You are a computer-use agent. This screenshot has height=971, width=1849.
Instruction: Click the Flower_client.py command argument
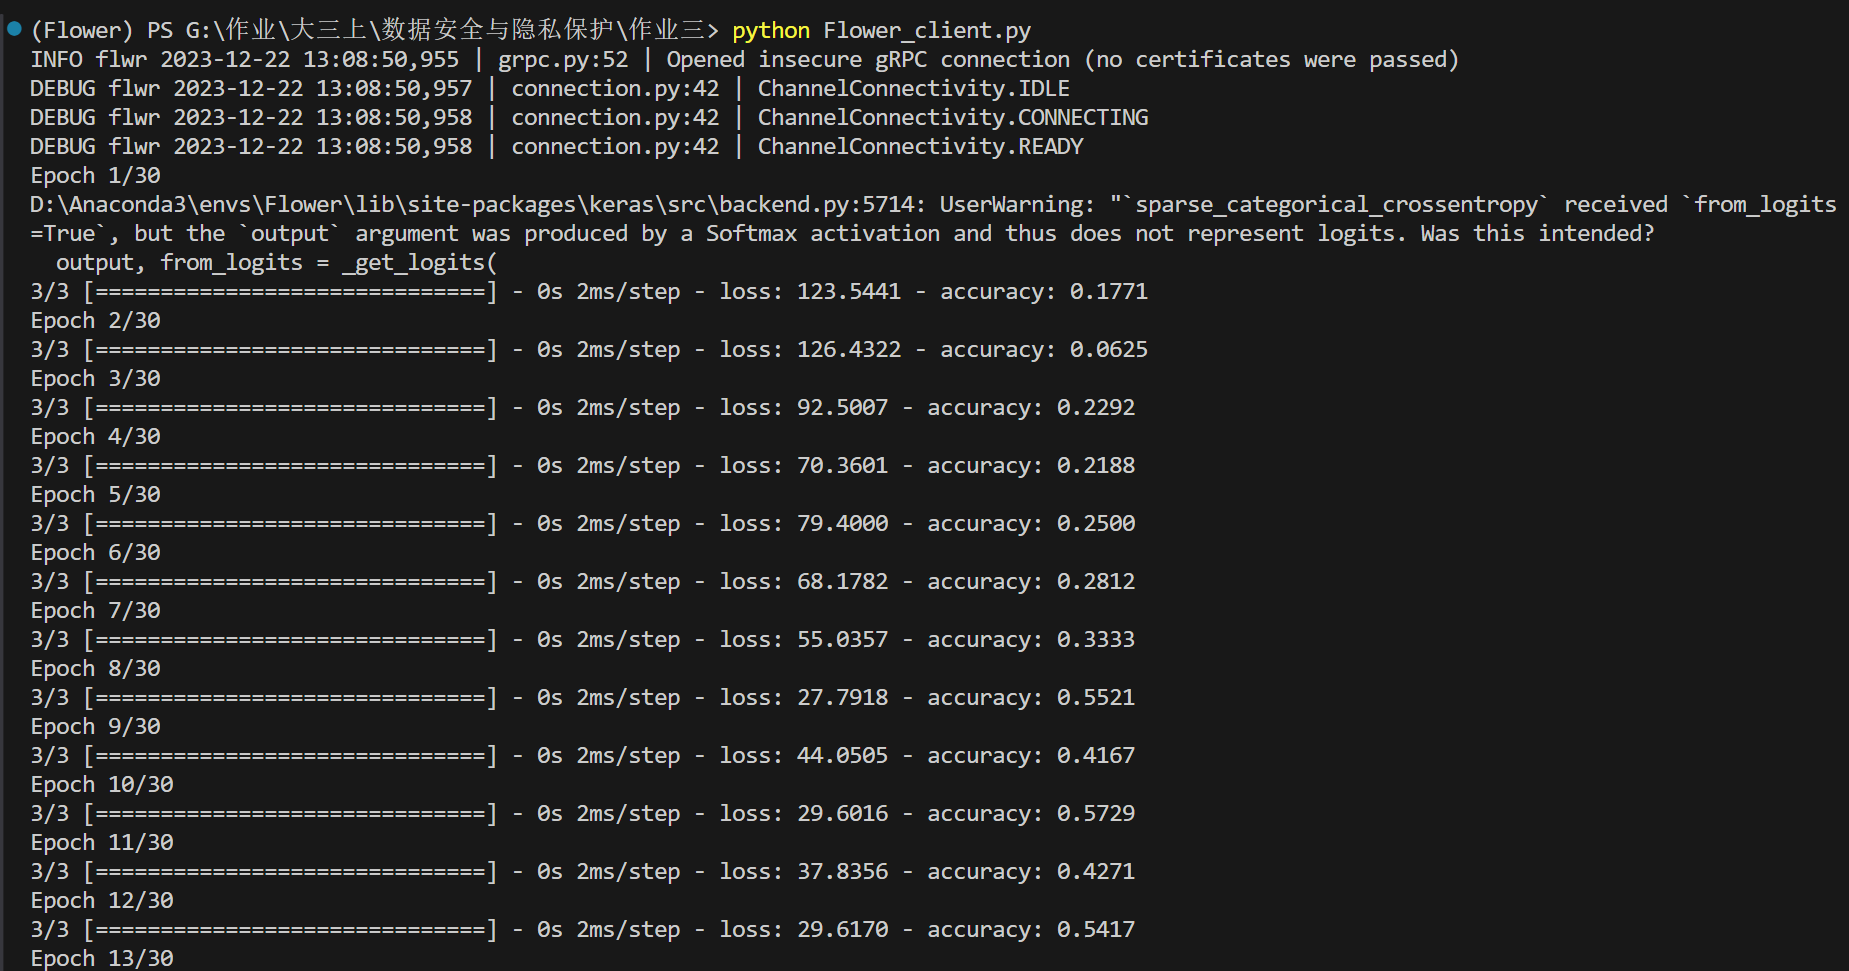click(926, 31)
